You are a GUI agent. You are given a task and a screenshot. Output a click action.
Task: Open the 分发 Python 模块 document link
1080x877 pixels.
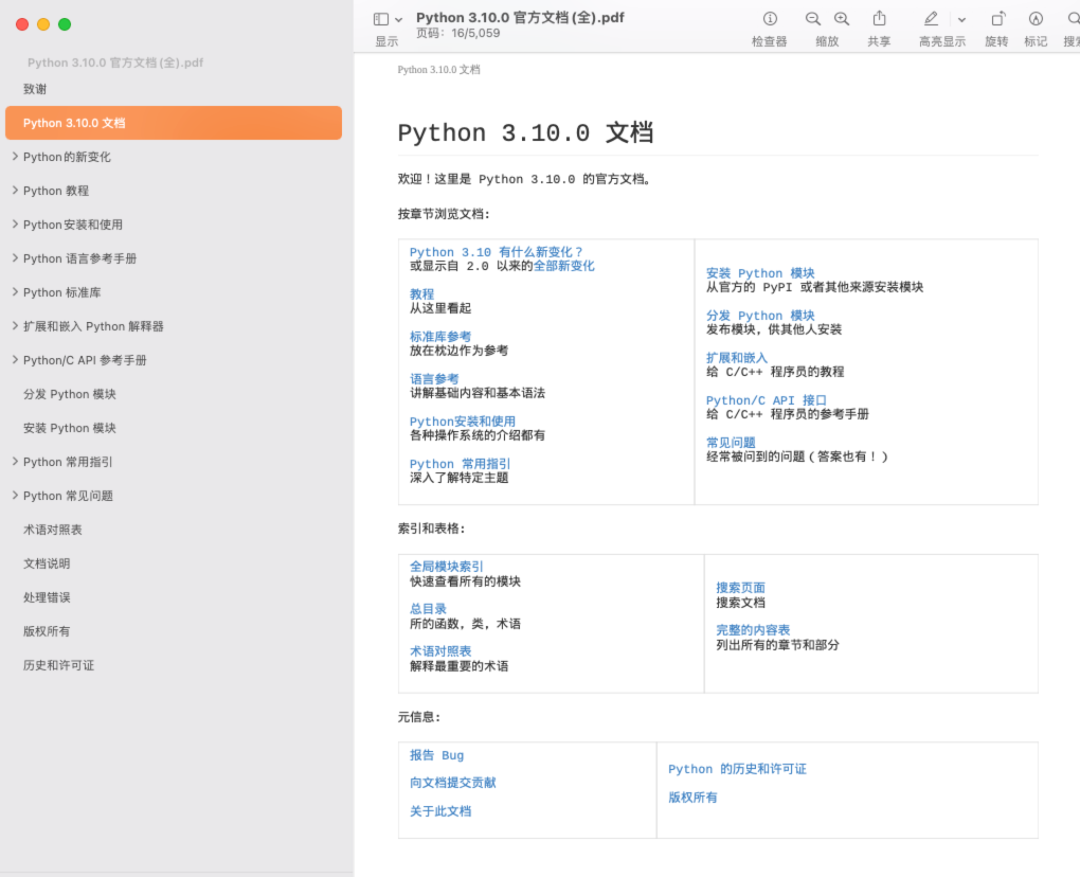760,316
